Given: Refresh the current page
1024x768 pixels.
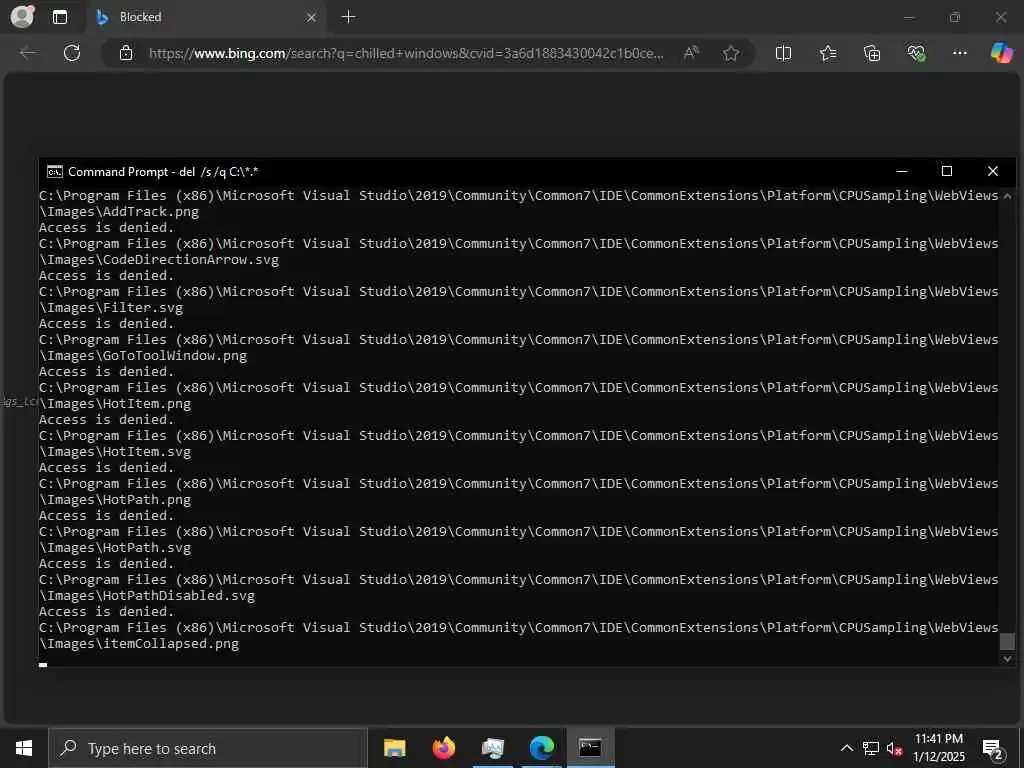Looking at the screenshot, I should coord(72,53).
